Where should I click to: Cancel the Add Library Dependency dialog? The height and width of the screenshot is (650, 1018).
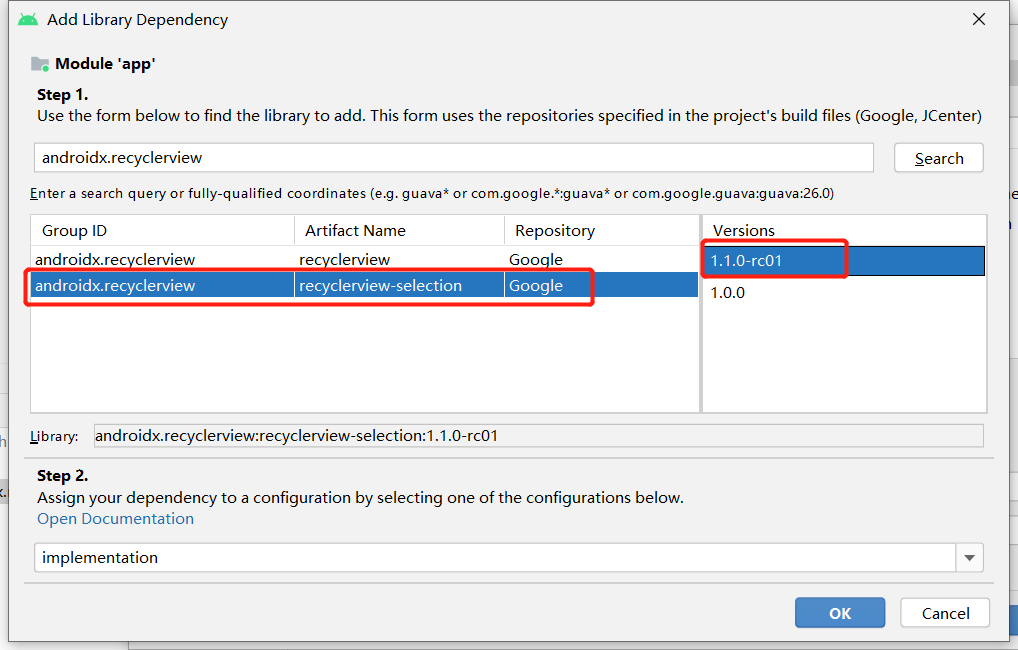943,612
